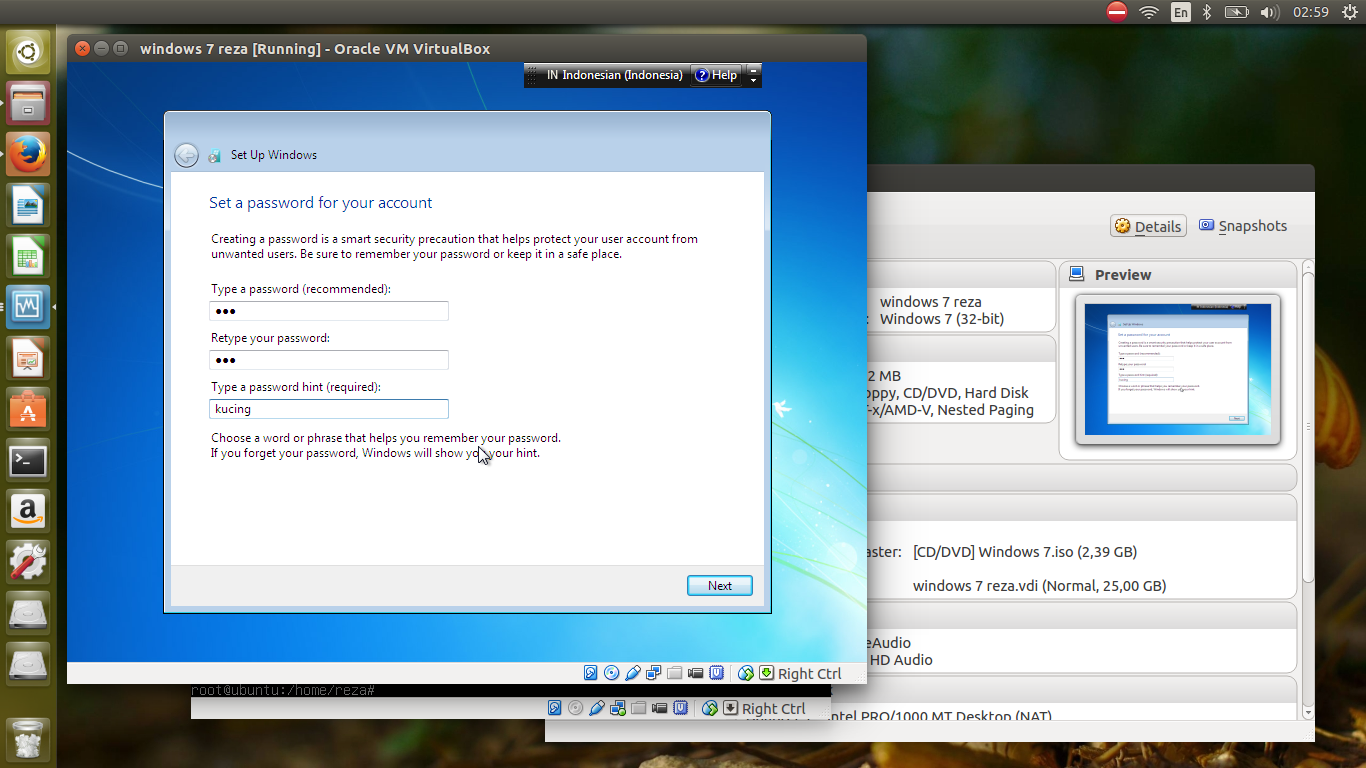Launch Firefox from the dock
Viewport: 1366px width, 768px height.
pos(28,154)
